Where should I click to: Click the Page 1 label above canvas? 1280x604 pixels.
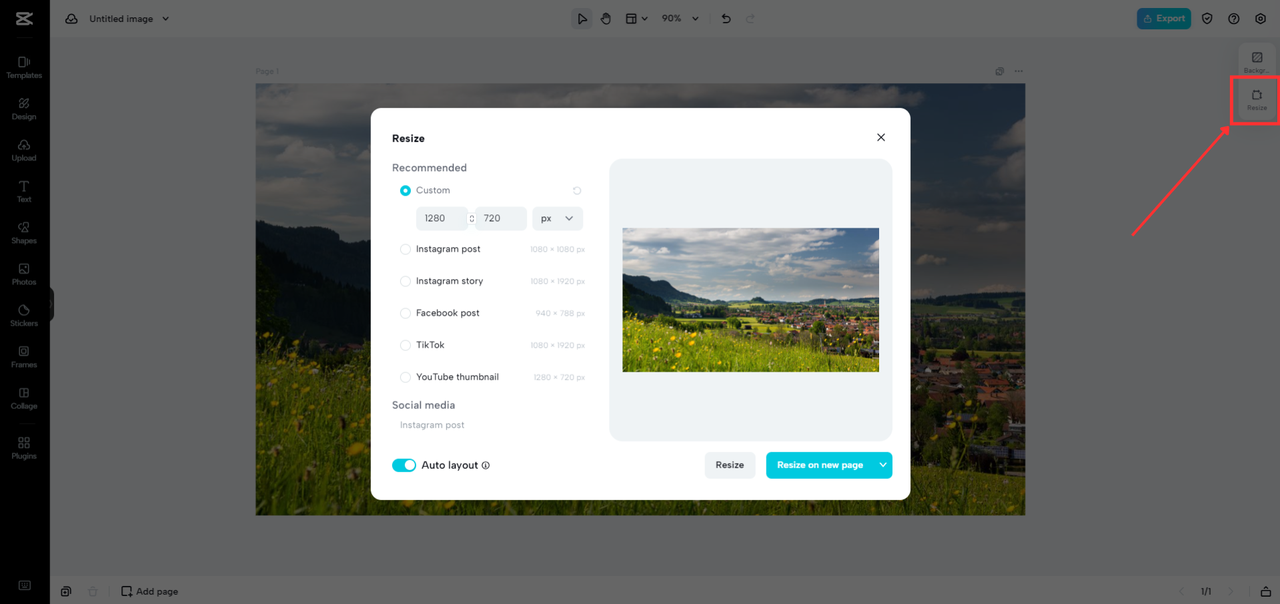267,71
